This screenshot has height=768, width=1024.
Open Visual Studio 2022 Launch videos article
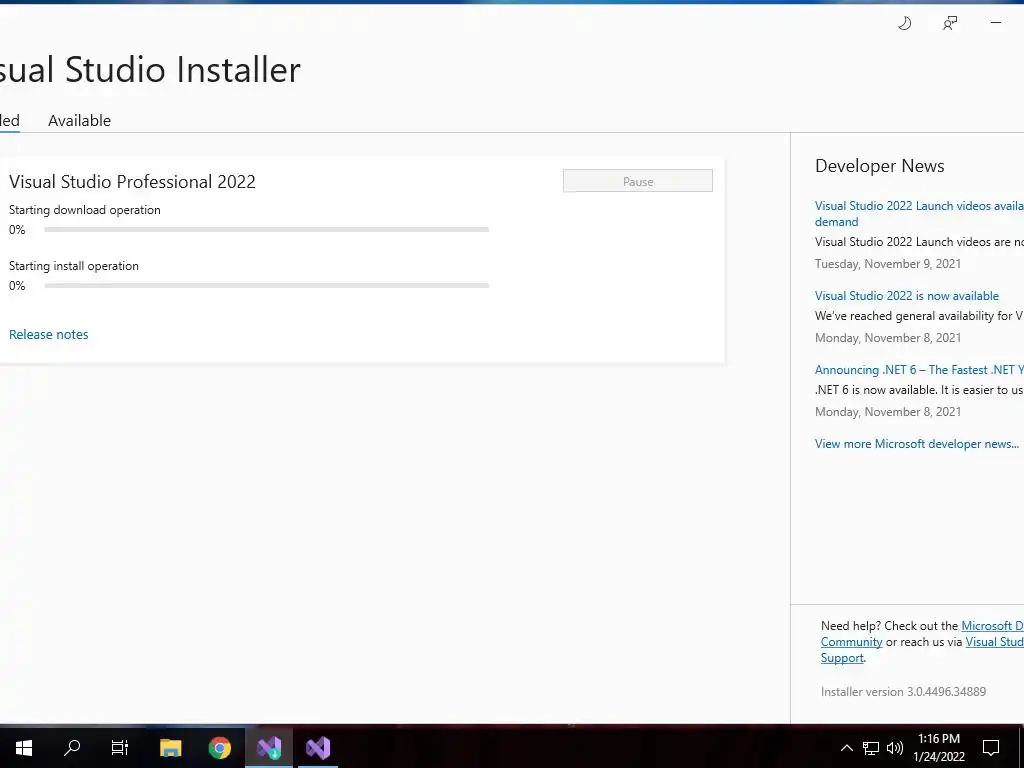click(919, 214)
